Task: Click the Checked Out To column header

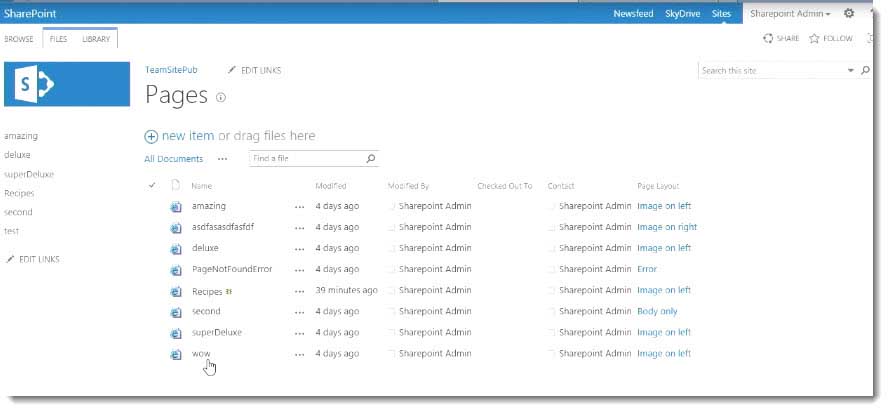Action: pyautogui.click(x=505, y=186)
